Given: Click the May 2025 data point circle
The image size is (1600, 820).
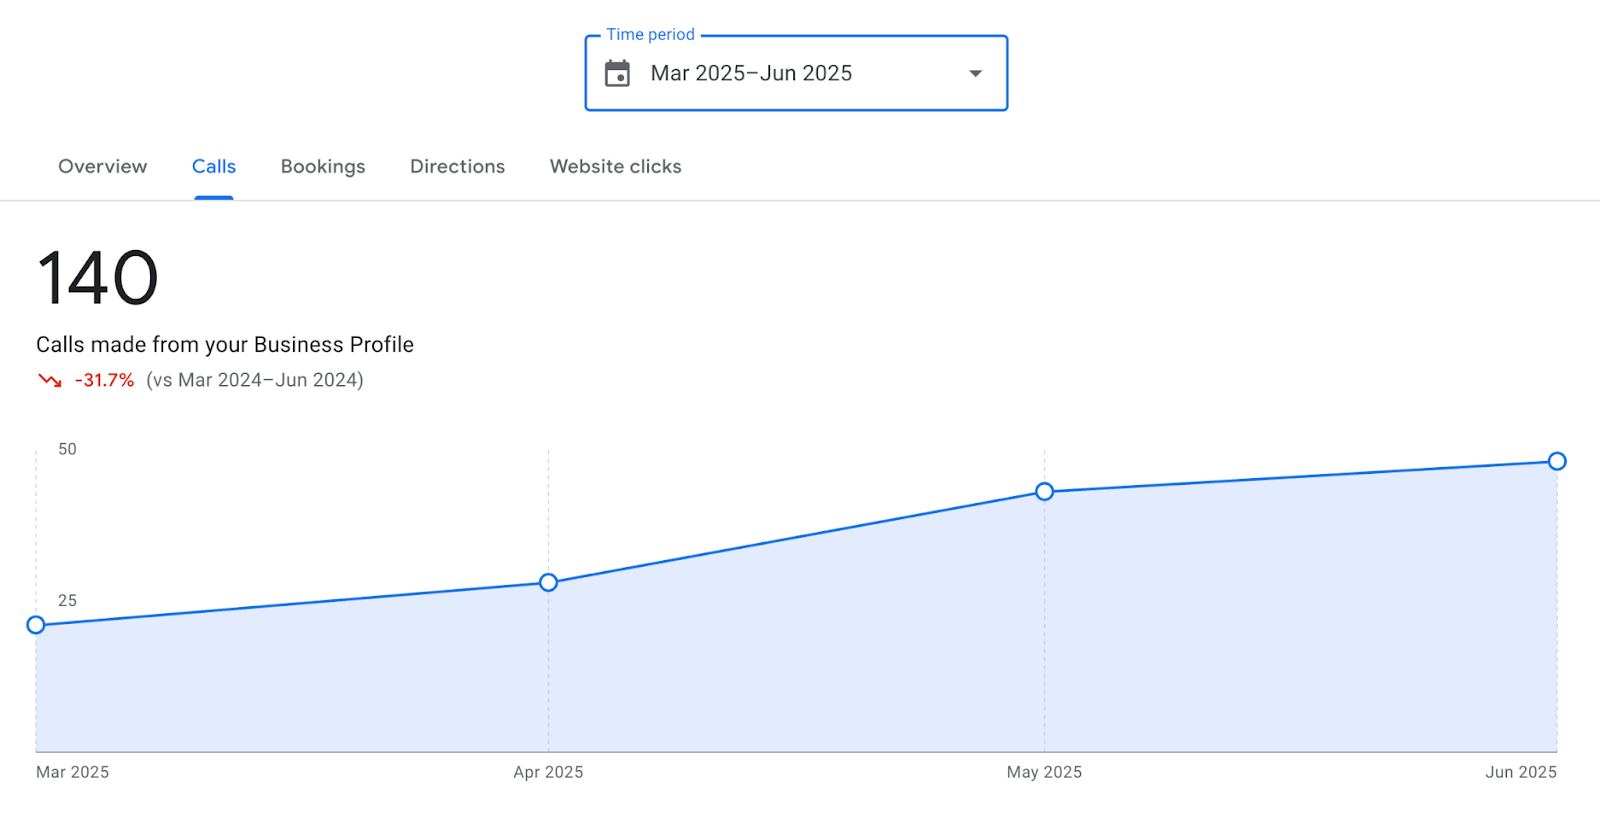Looking at the screenshot, I should point(1044,491).
